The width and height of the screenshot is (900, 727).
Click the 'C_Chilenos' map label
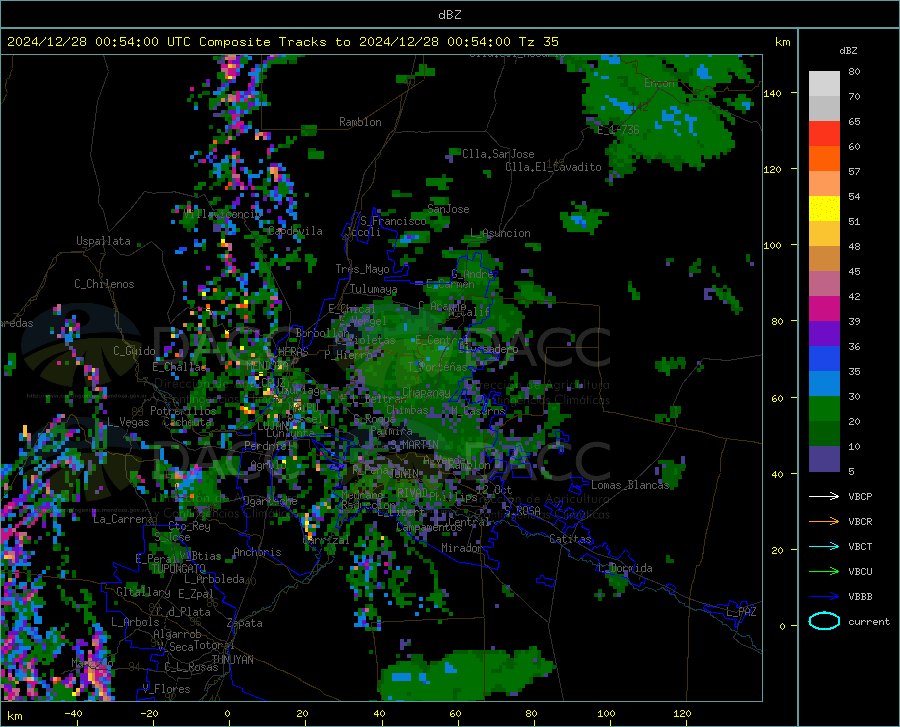click(x=104, y=284)
